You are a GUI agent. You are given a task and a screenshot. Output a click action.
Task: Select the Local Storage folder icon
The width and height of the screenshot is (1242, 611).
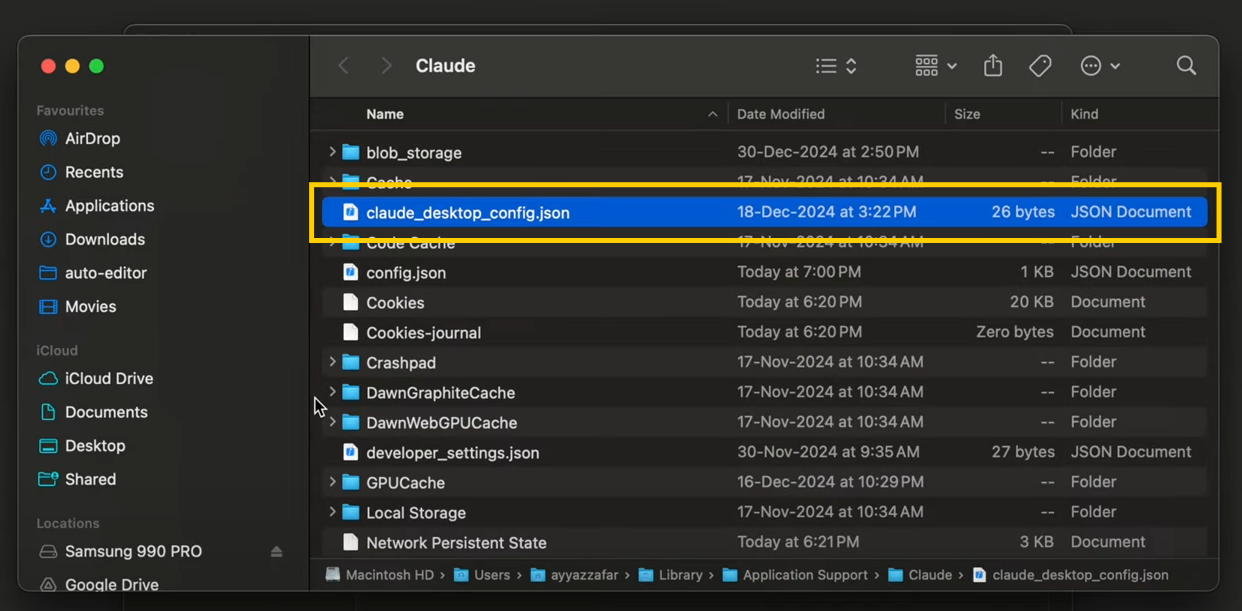350,512
